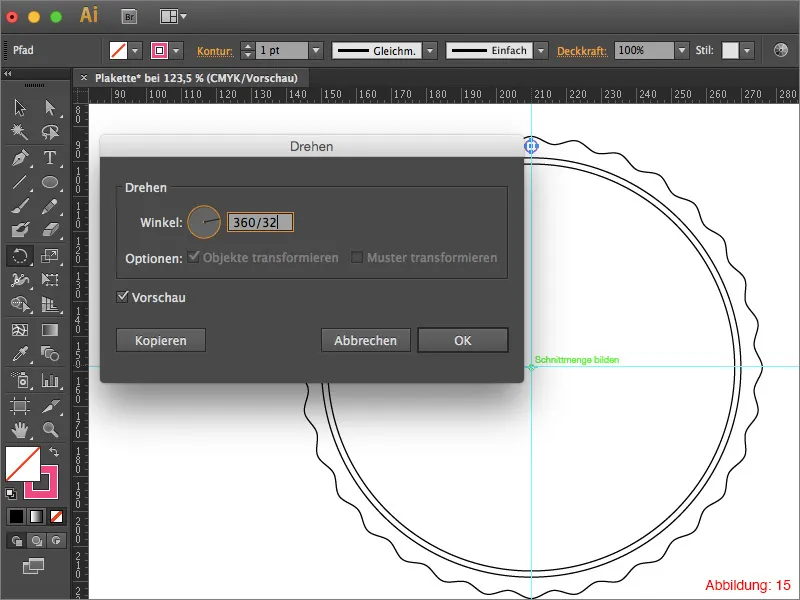Select the Gradient tool
Viewport: 800px width, 600px height.
[x=50, y=330]
